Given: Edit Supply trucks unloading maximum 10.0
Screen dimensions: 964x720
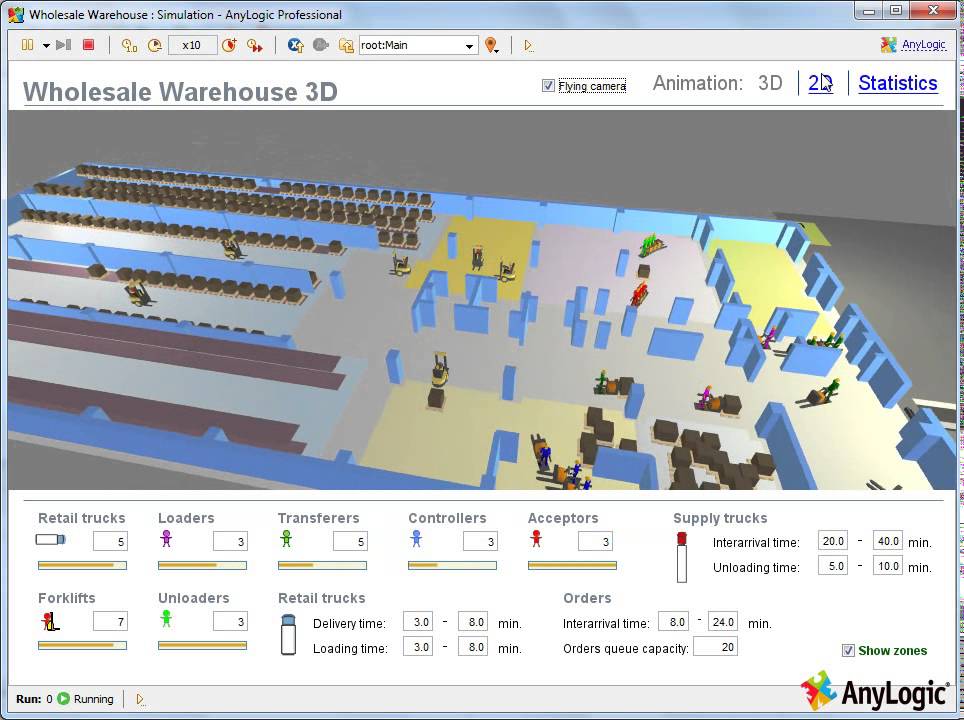Looking at the screenshot, I should tap(888, 566).
